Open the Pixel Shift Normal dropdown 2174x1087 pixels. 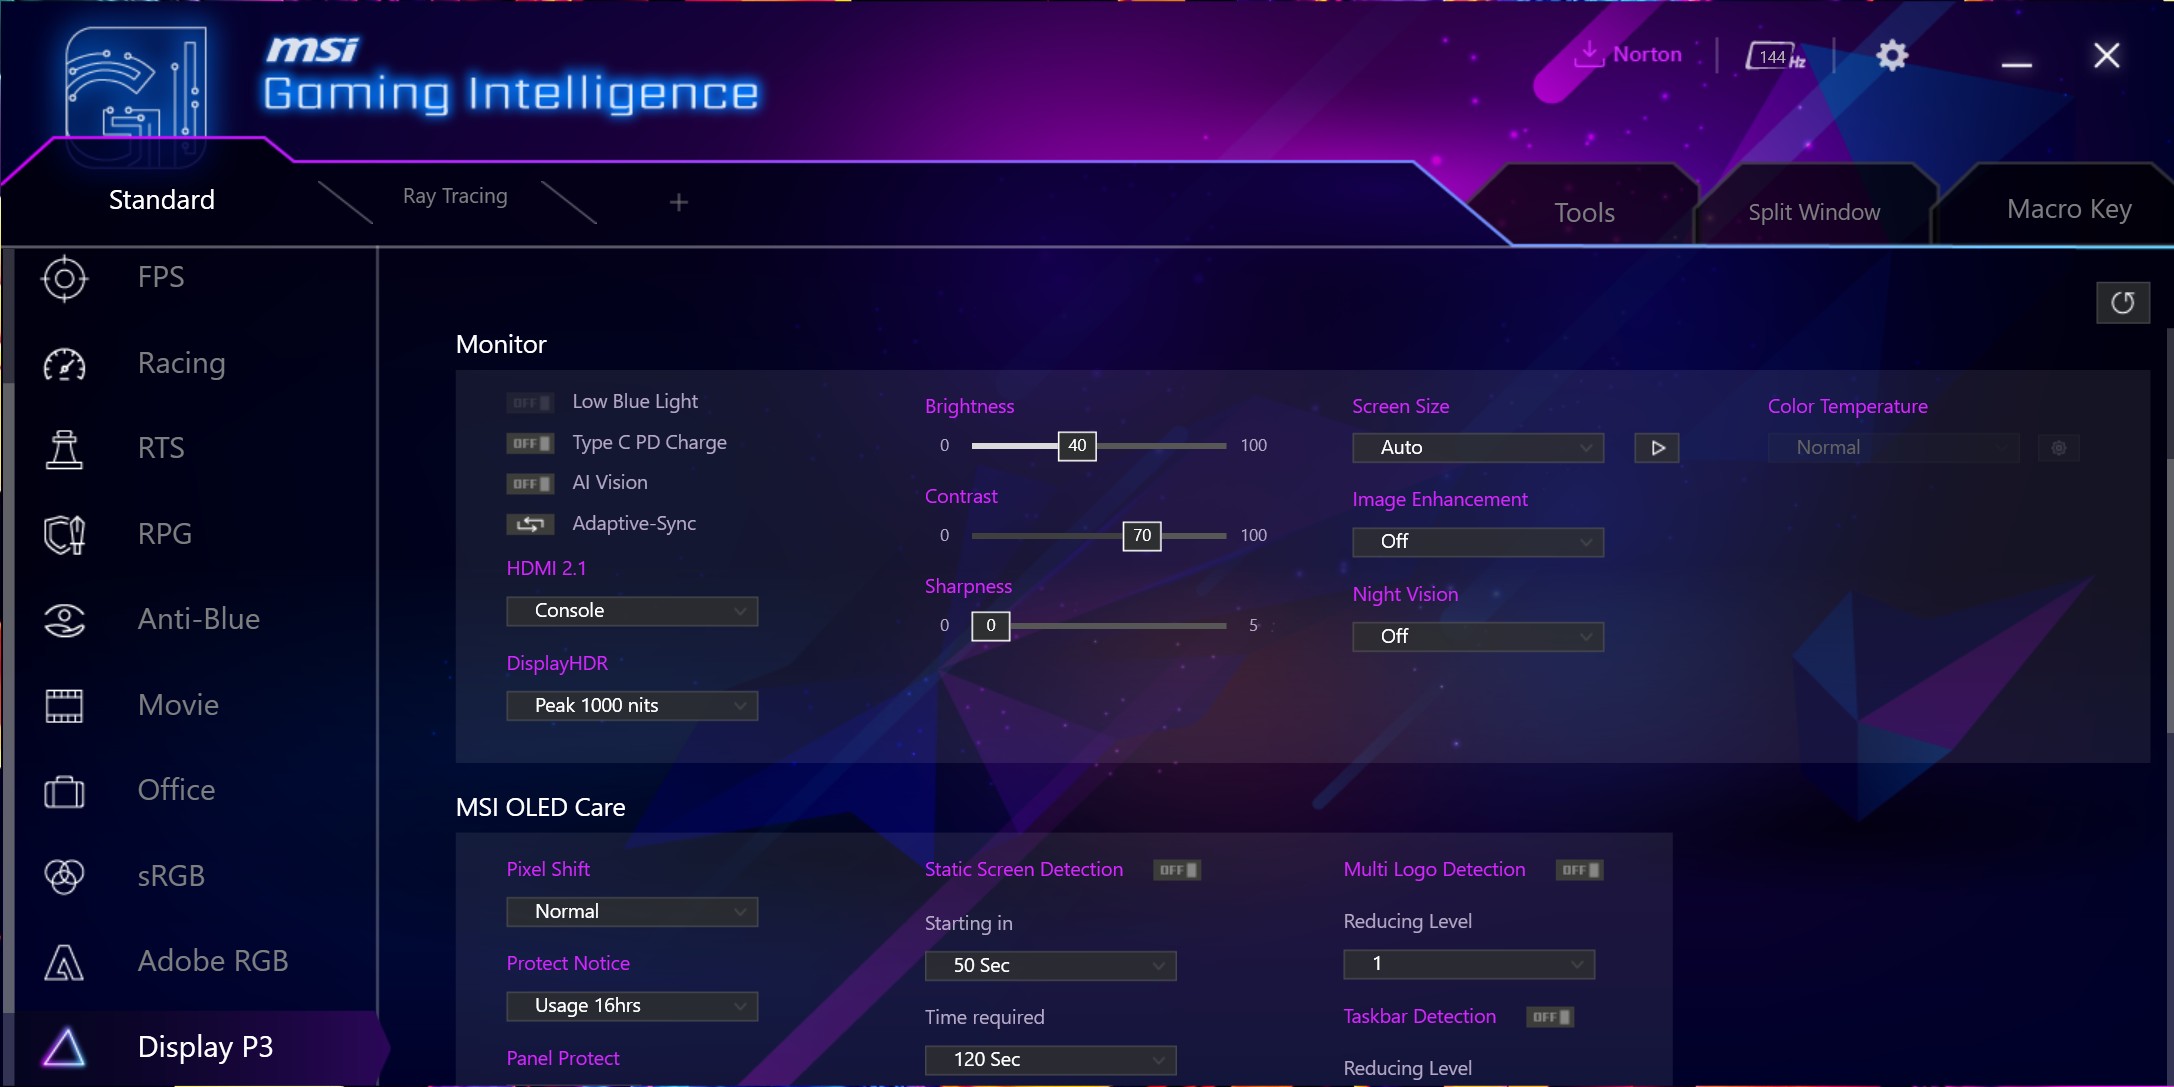pyautogui.click(x=632, y=912)
